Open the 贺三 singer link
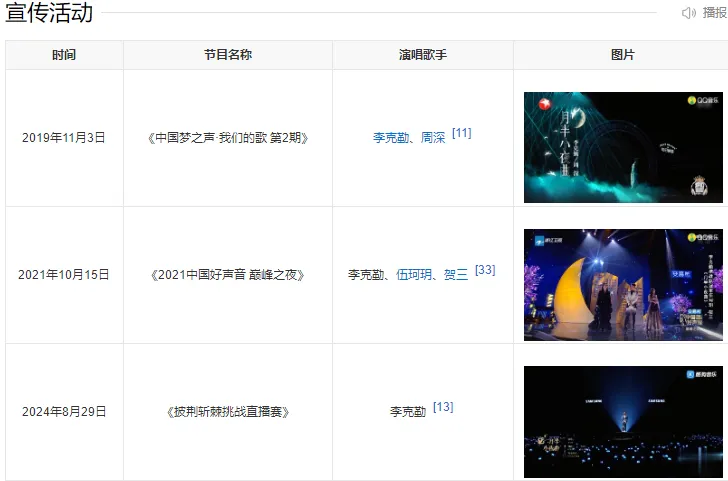The height and width of the screenshot is (481, 728). coord(456,274)
